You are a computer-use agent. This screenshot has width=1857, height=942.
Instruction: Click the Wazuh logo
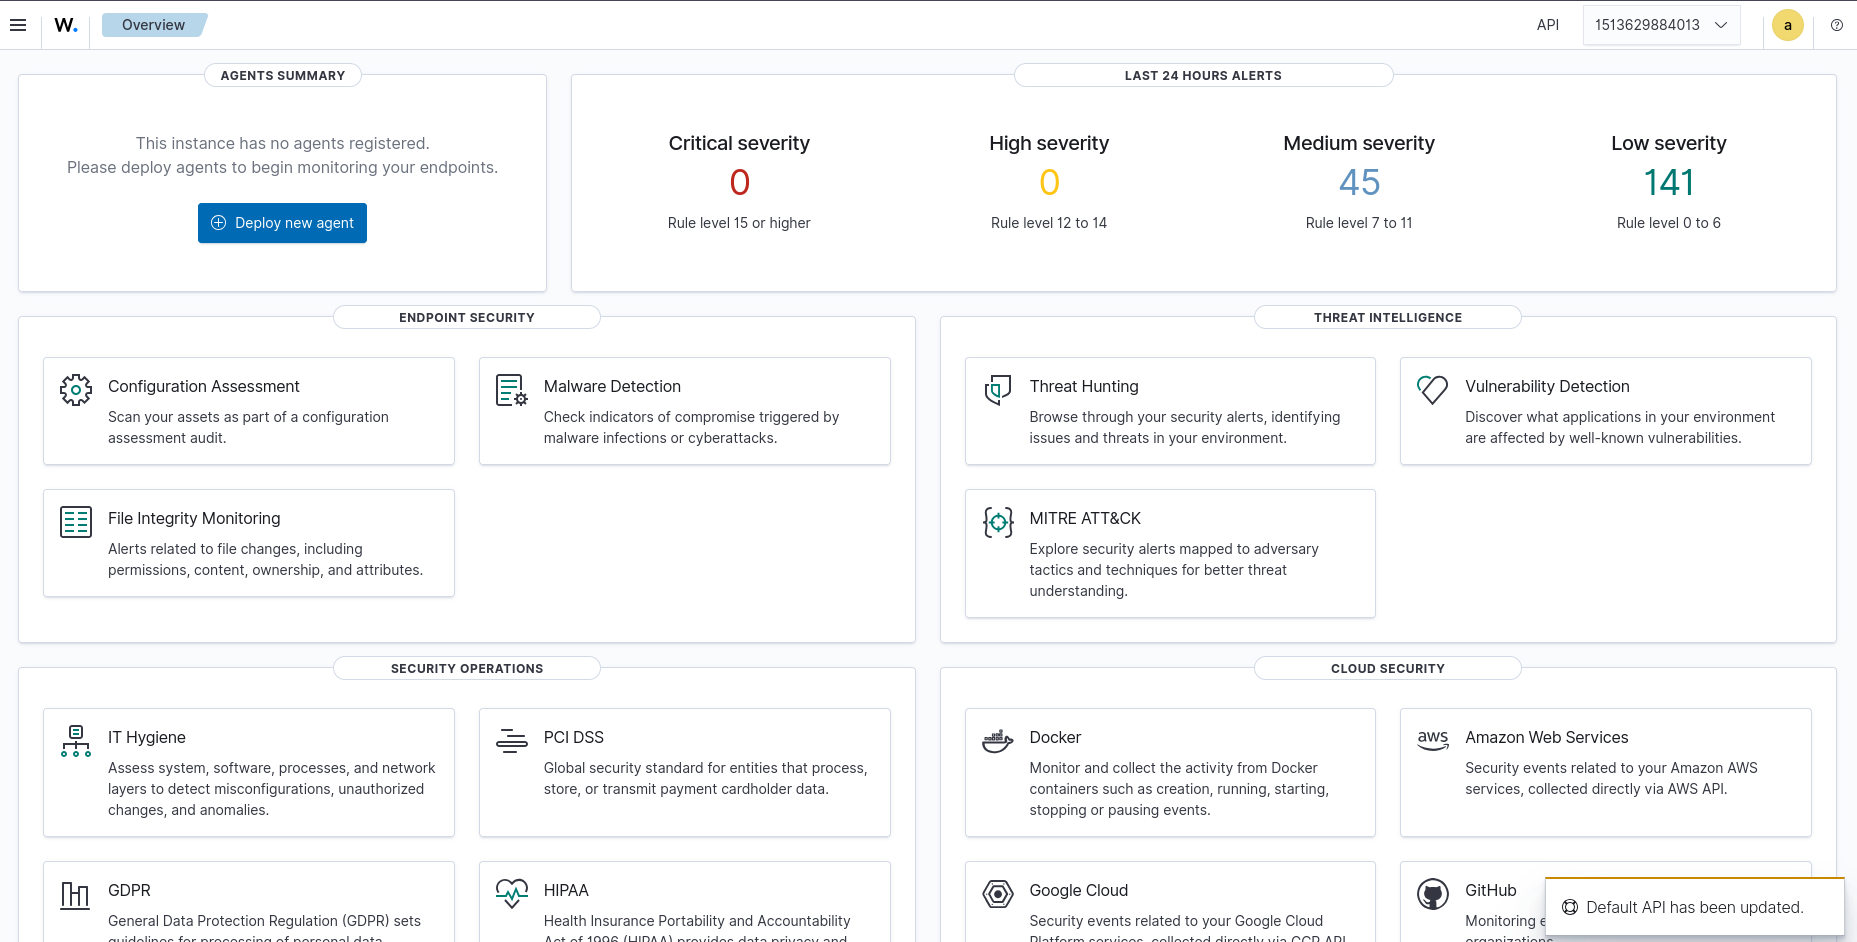[66, 25]
